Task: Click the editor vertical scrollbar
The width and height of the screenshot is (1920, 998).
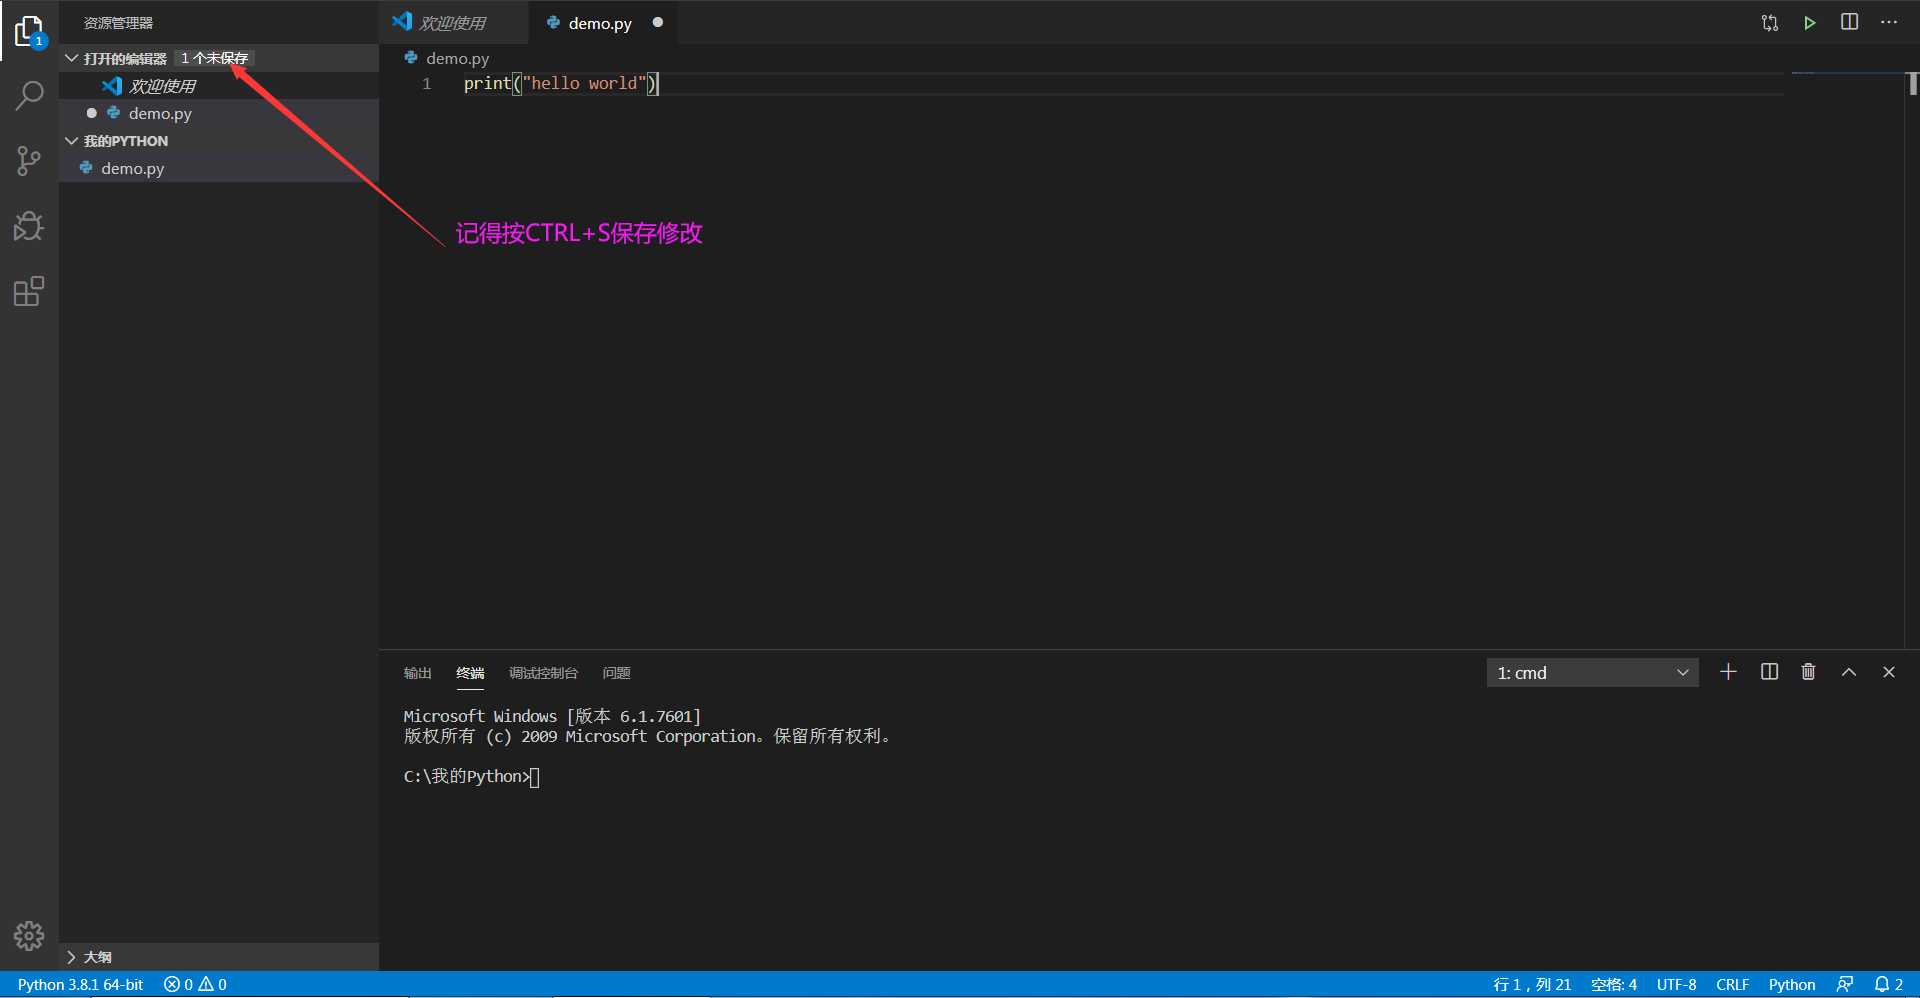Action: pos(1912,84)
